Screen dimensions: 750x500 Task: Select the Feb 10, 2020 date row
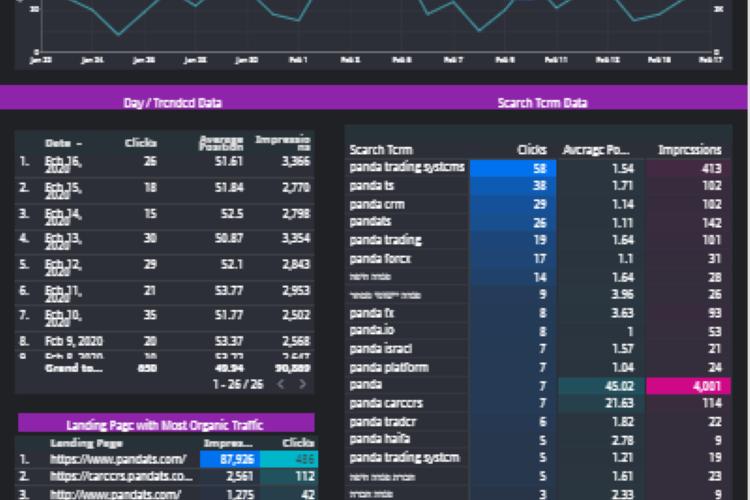tap(165, 318)
